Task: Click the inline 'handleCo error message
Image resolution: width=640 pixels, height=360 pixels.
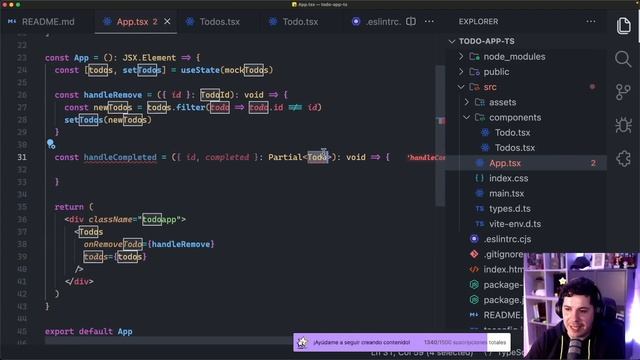Action: (x=426, y=158)
